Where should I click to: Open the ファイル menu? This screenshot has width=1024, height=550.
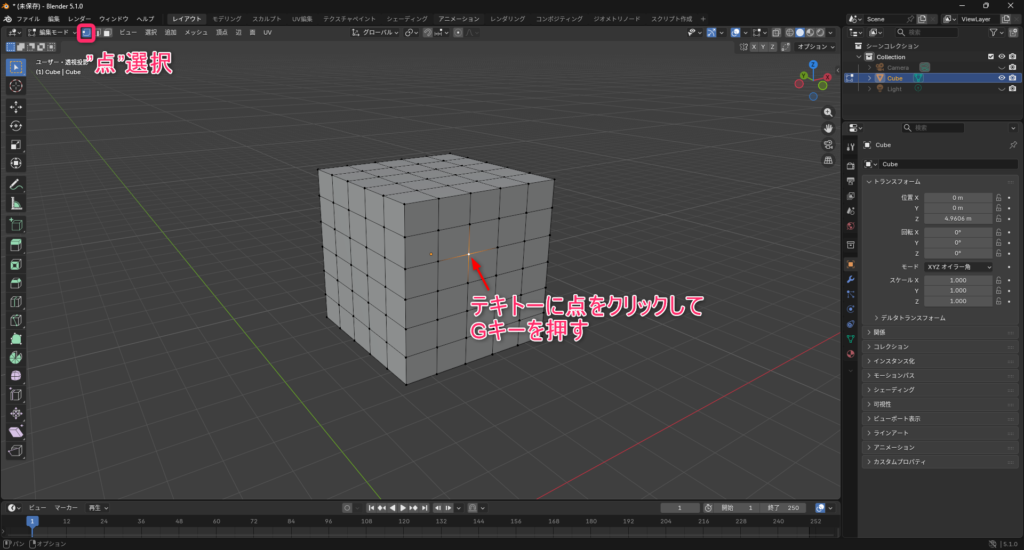28,19
